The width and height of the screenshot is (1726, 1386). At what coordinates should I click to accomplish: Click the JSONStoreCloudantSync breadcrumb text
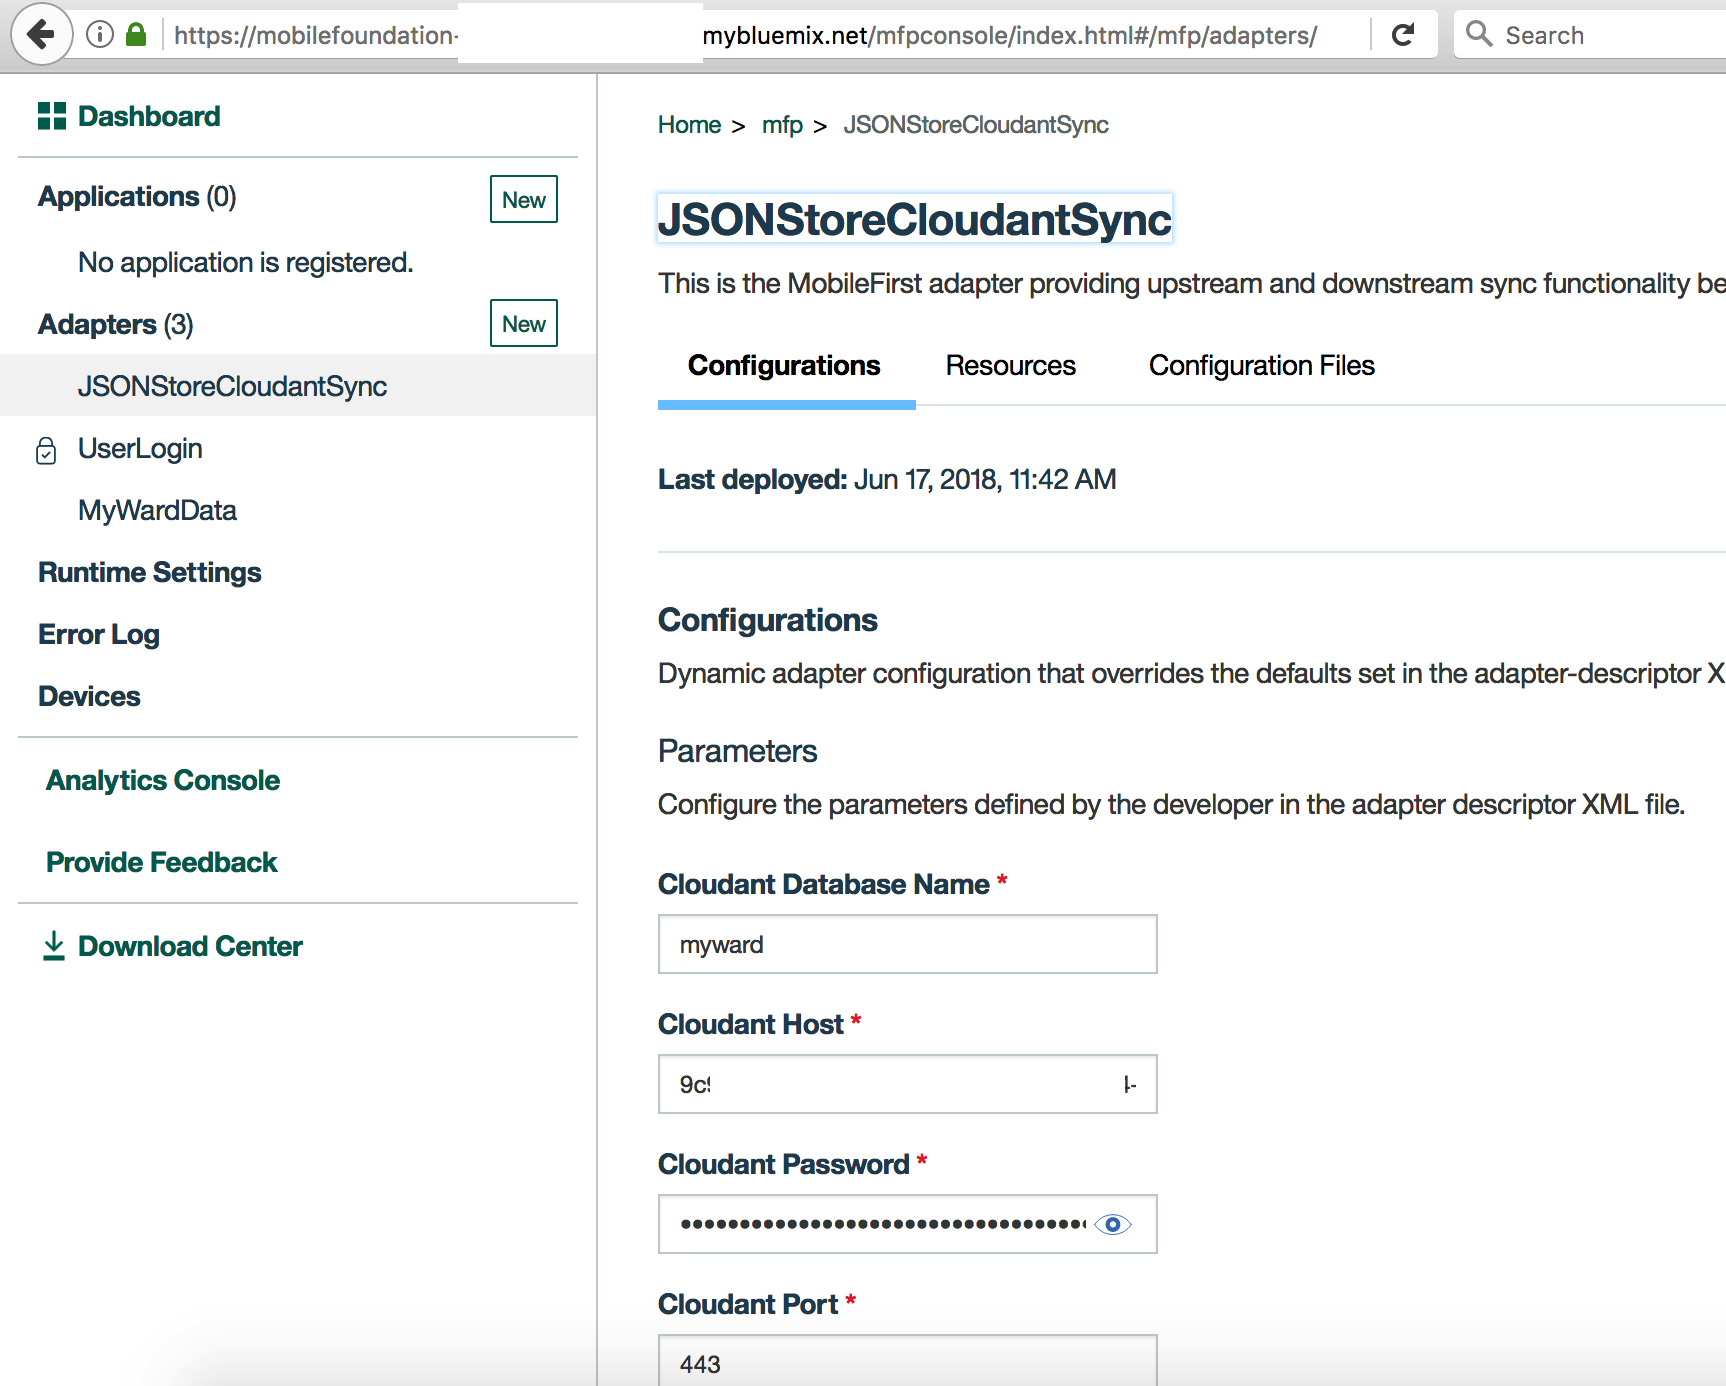pos(976,125)
